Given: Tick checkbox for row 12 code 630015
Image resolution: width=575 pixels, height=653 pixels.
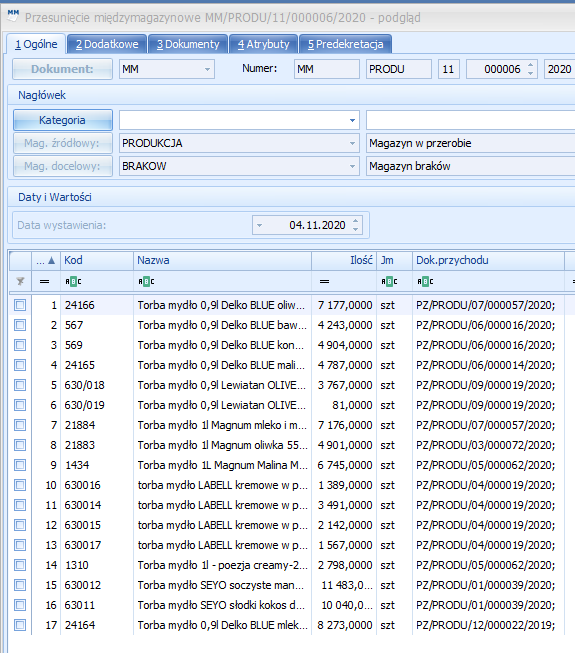Looking at the screenshot, I should click(x=20, y=525).
